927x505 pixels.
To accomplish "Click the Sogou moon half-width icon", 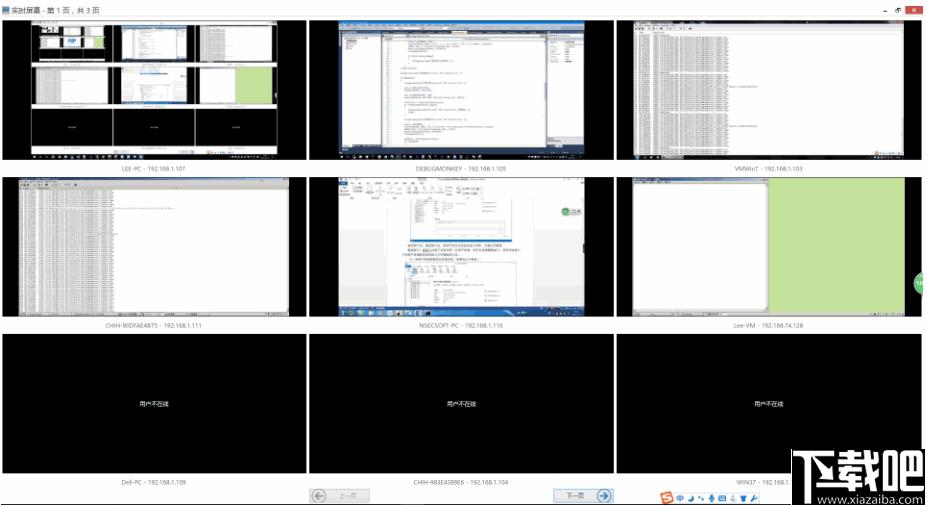I will tap(691, 498).
